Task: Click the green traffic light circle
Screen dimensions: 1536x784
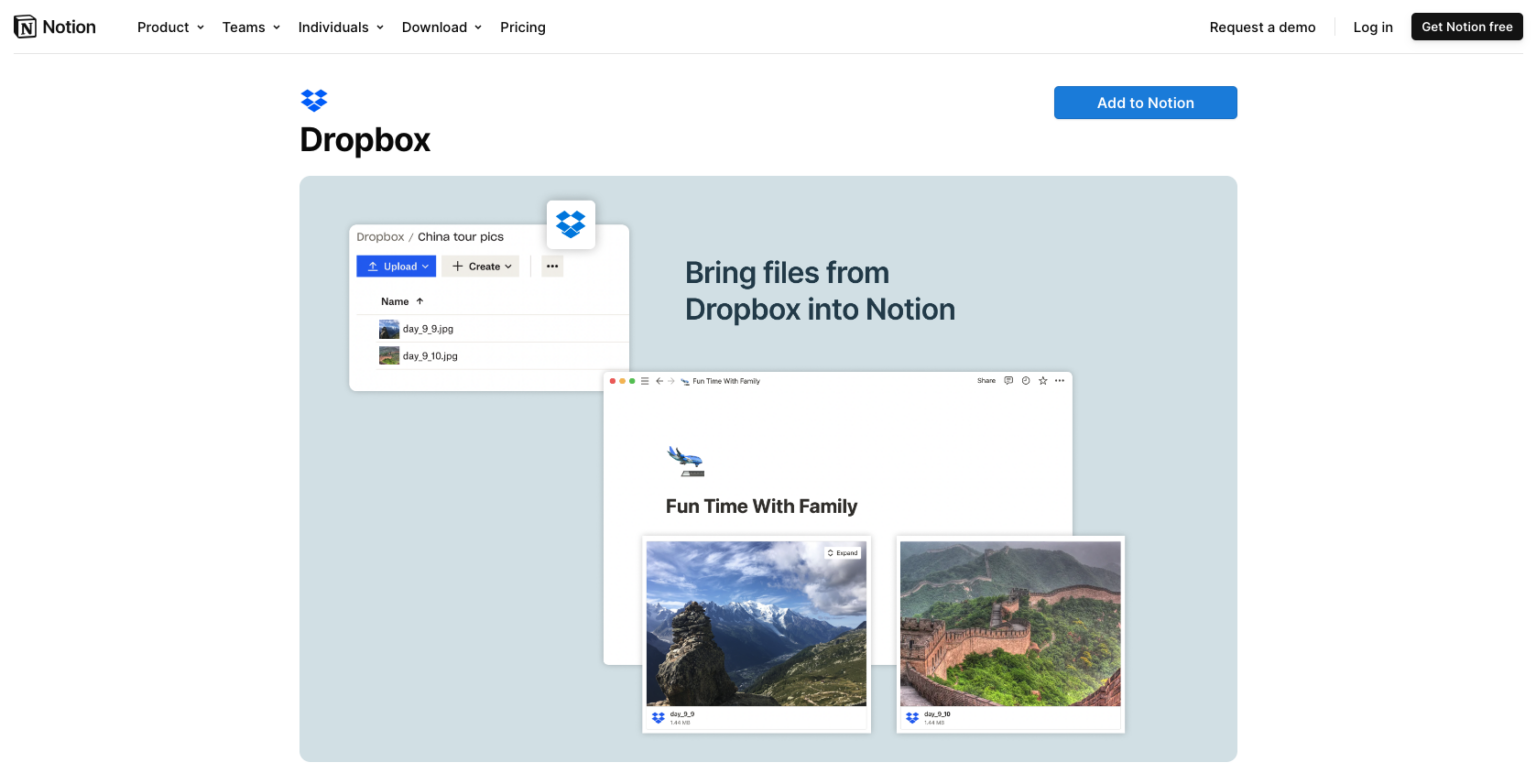Action: click(633, 381)
